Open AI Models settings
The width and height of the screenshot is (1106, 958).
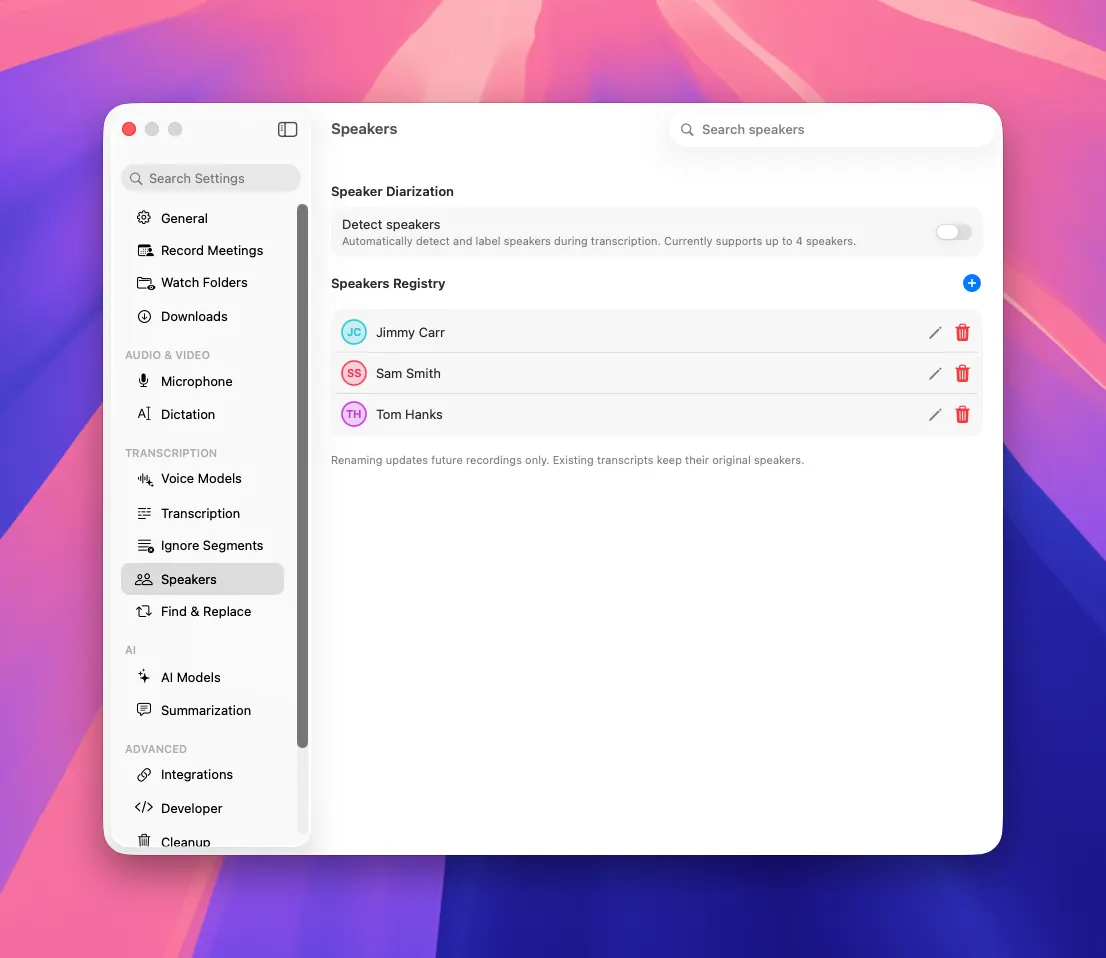(202, 677)
